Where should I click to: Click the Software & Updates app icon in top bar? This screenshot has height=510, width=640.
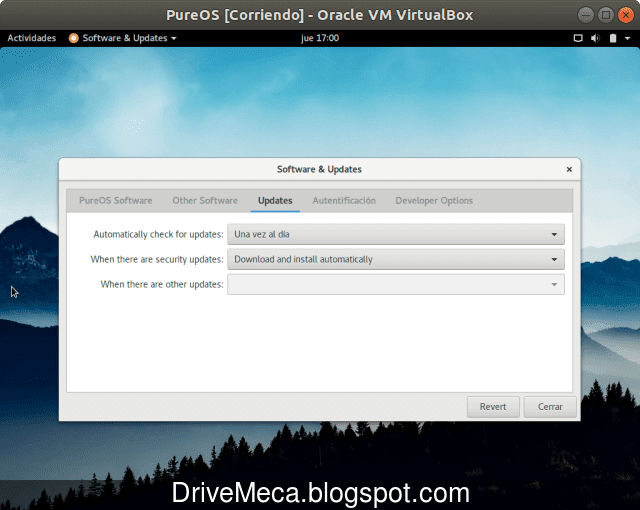tap(73, 38)
